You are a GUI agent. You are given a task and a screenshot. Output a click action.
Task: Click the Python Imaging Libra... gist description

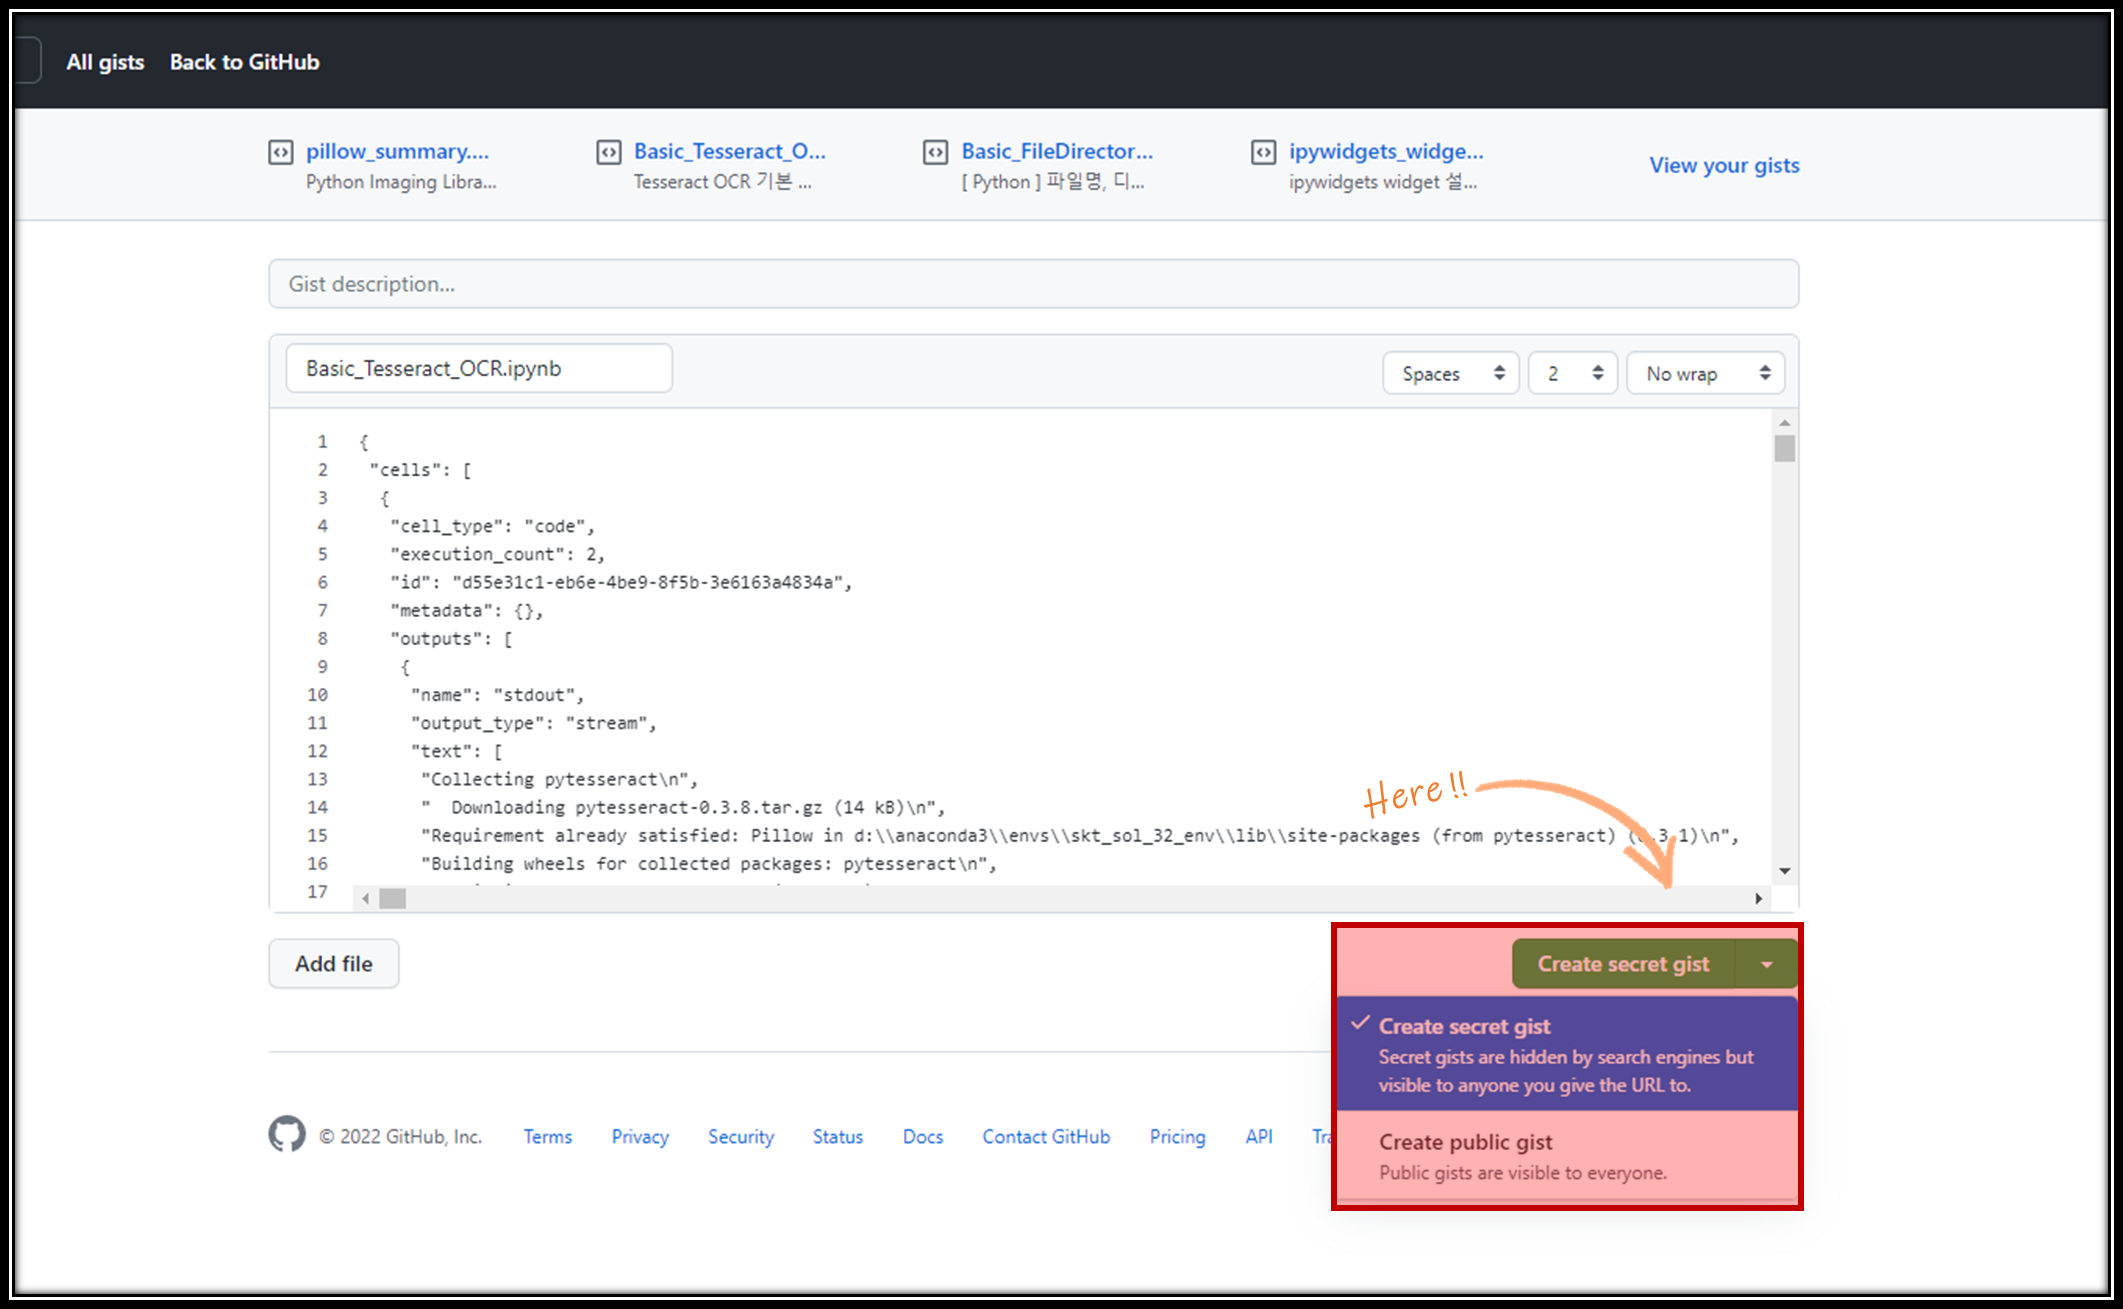coord(401,182)
